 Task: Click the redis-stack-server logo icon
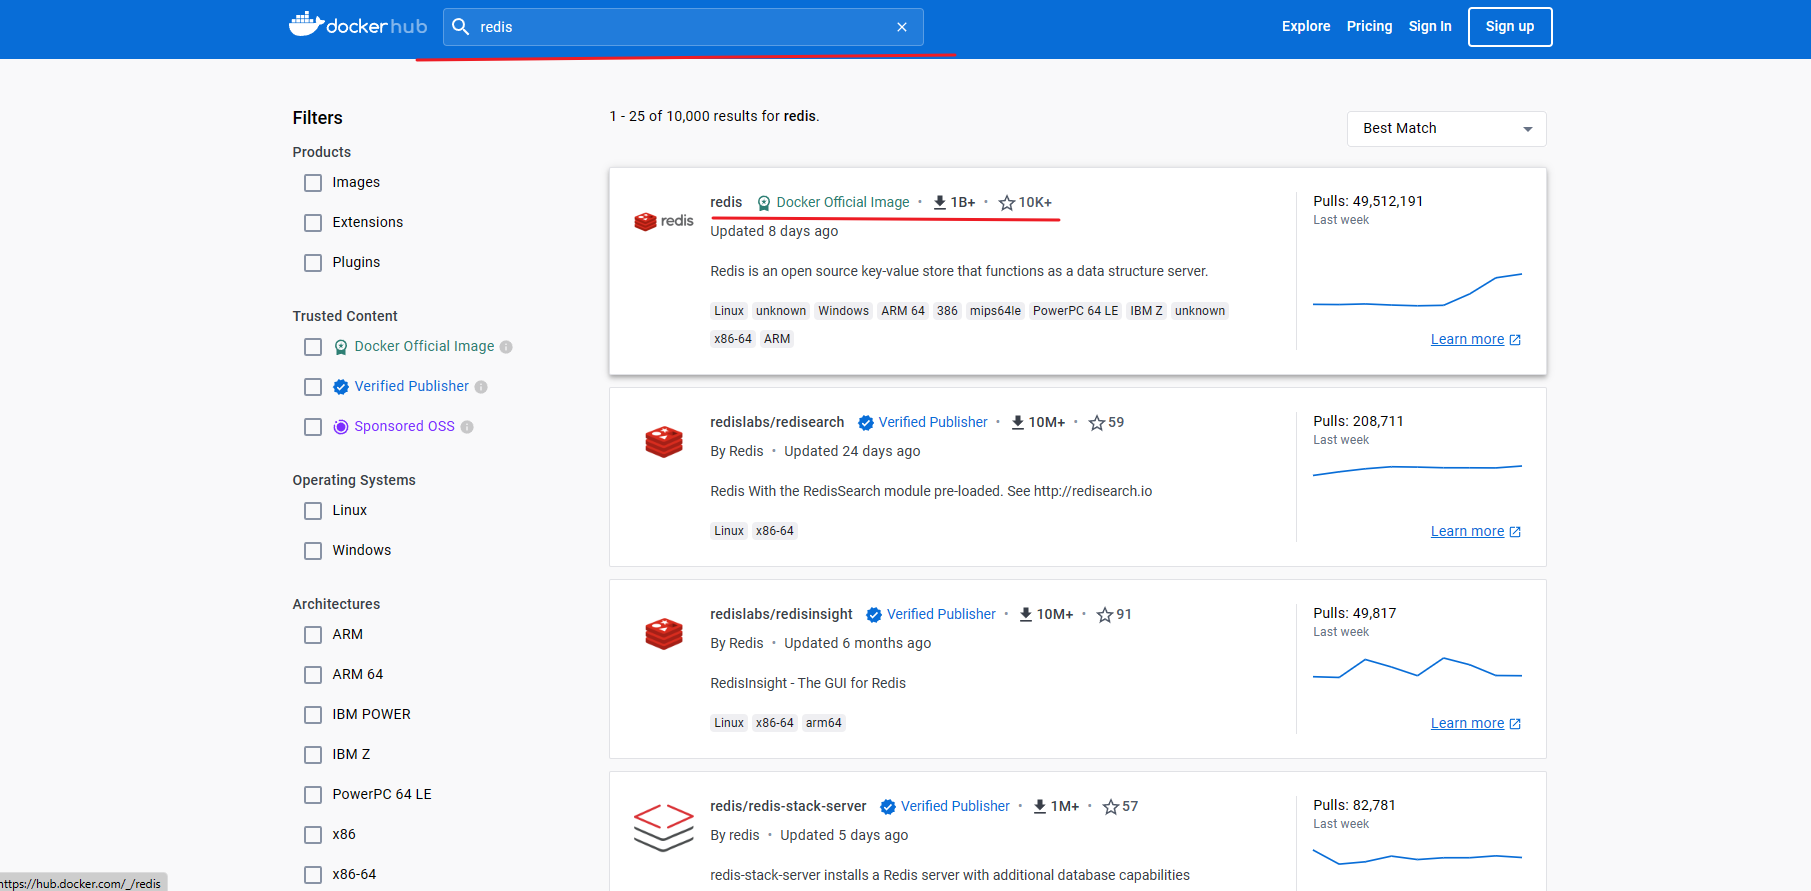pyautogui.click(x=663, y=827)
